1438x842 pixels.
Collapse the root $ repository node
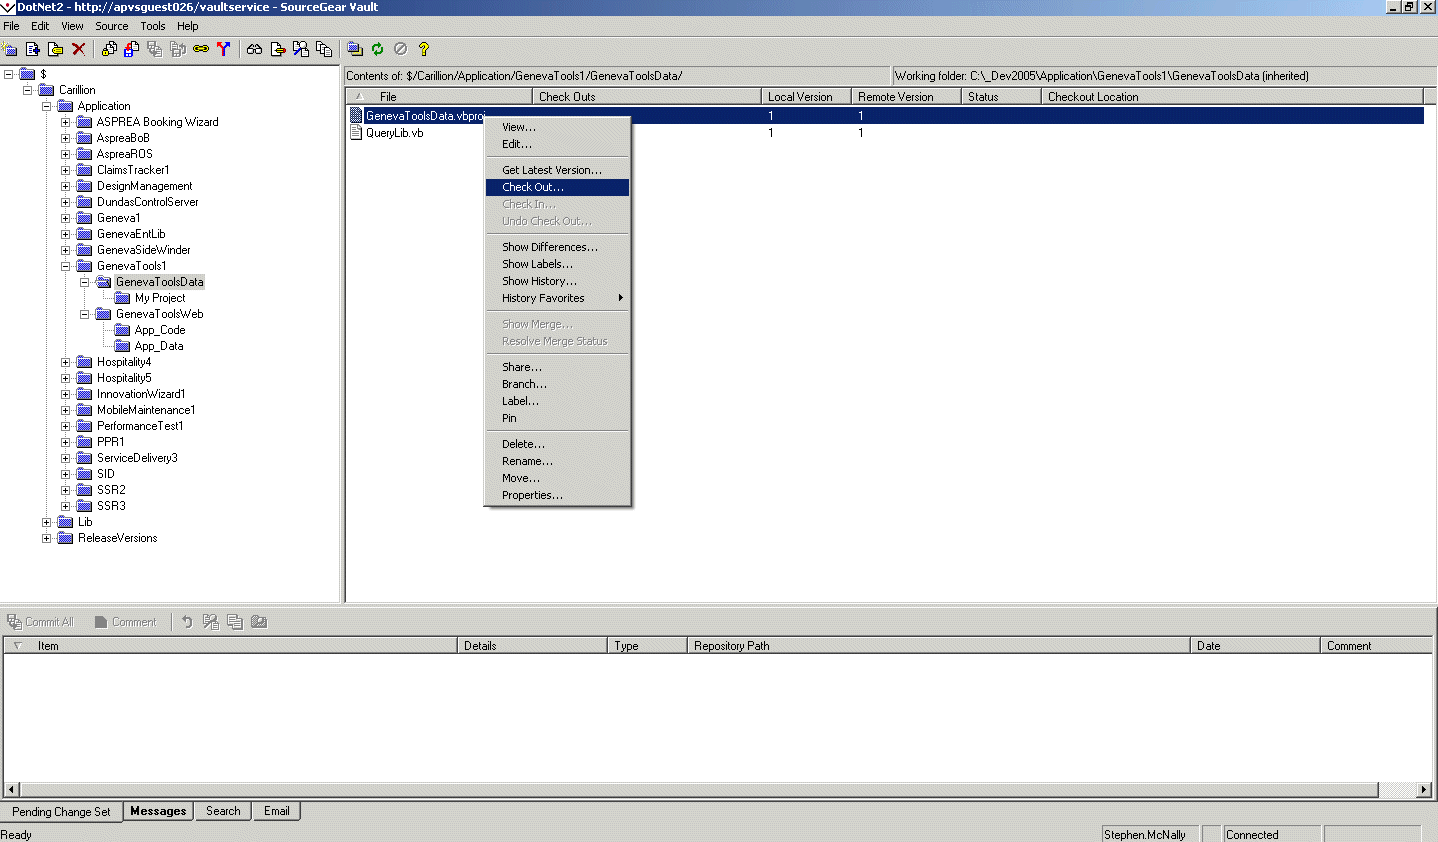9,74
